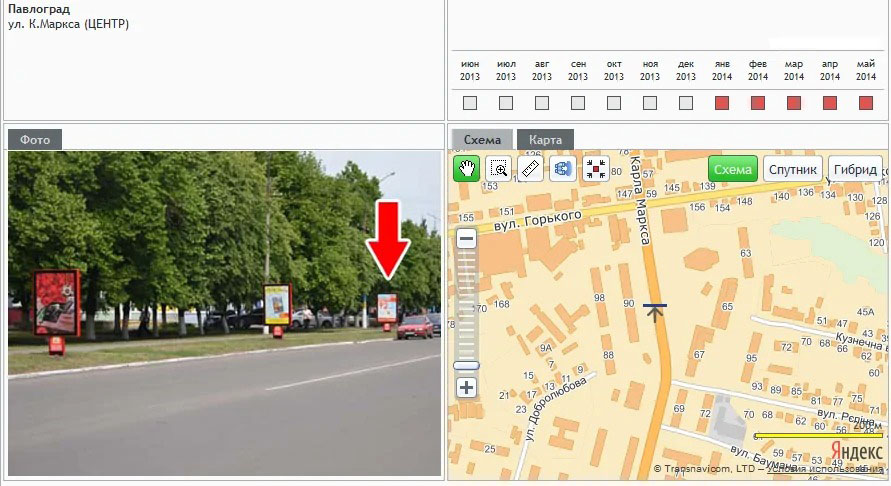Click the янв 2014 month label

722,70
